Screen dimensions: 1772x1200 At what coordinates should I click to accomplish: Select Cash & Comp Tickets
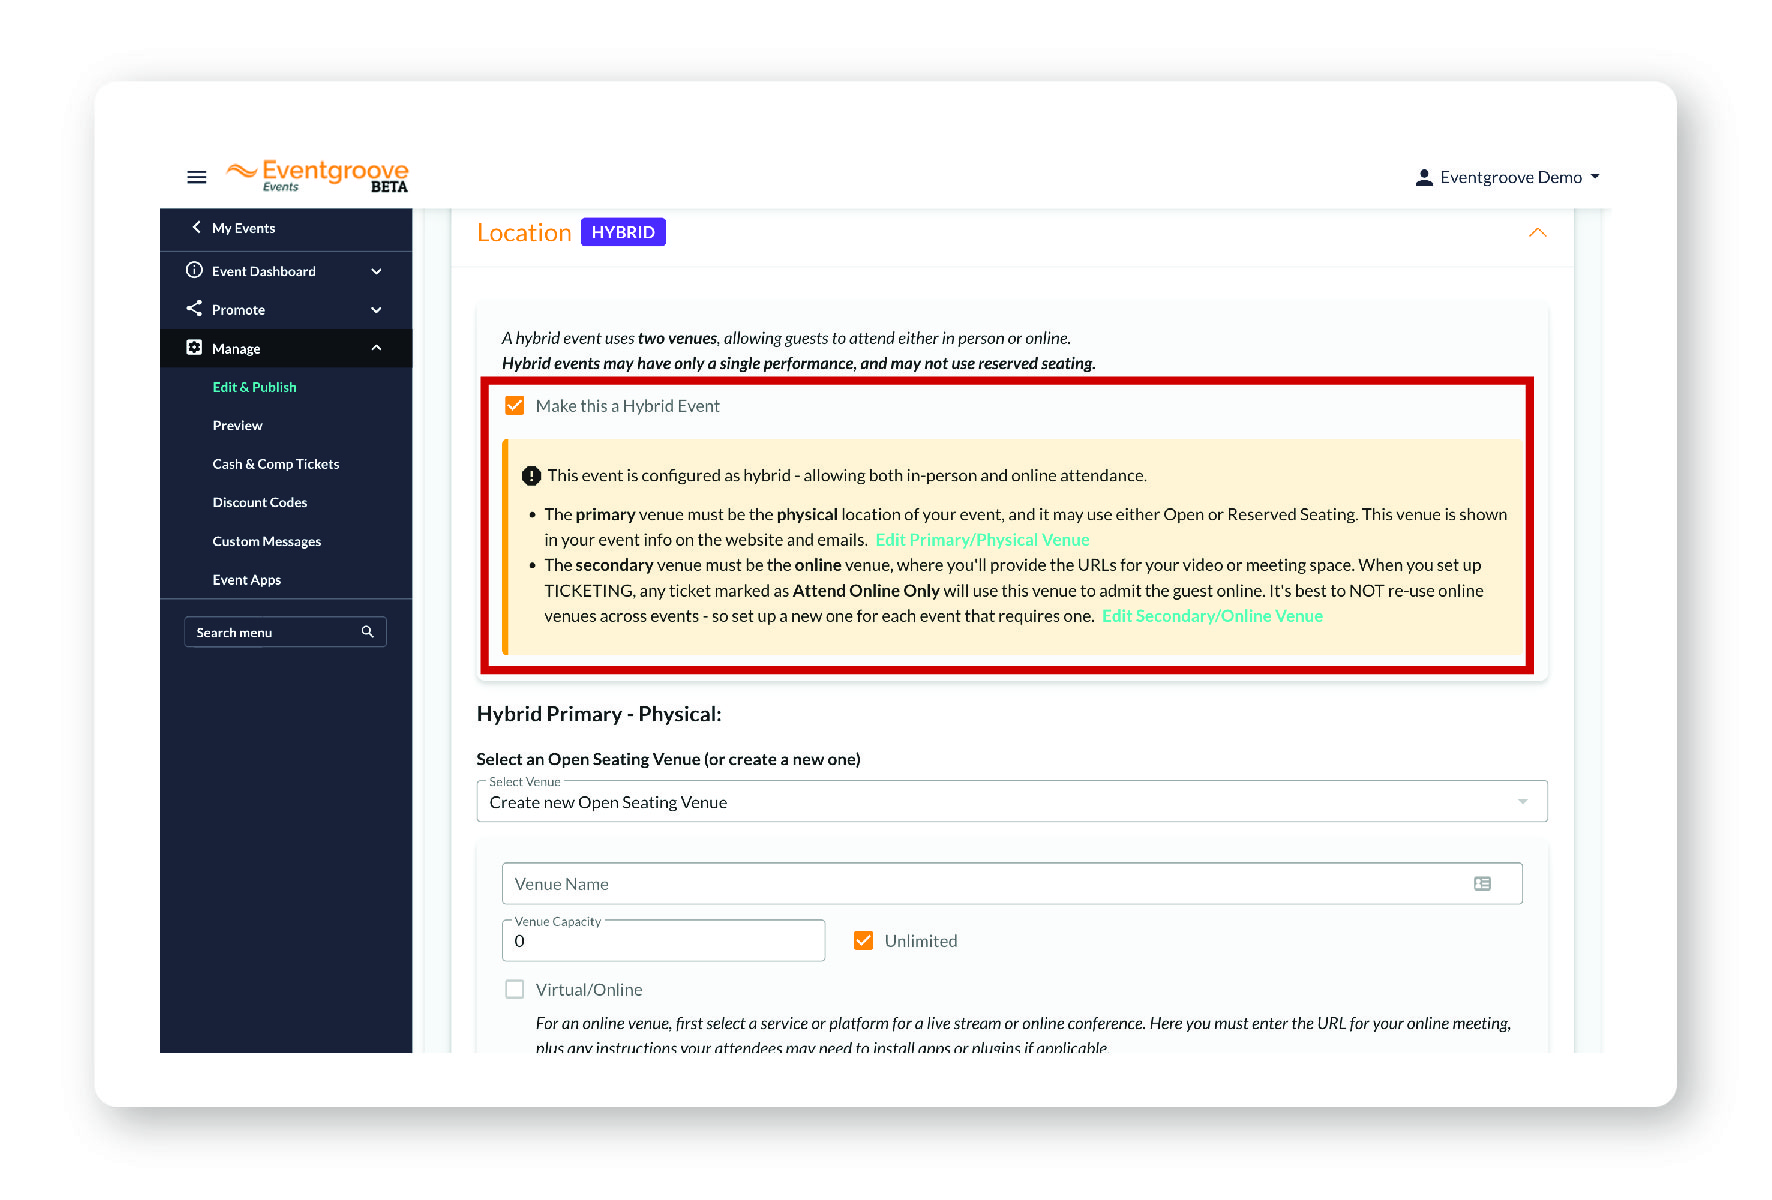coord(275,464)
